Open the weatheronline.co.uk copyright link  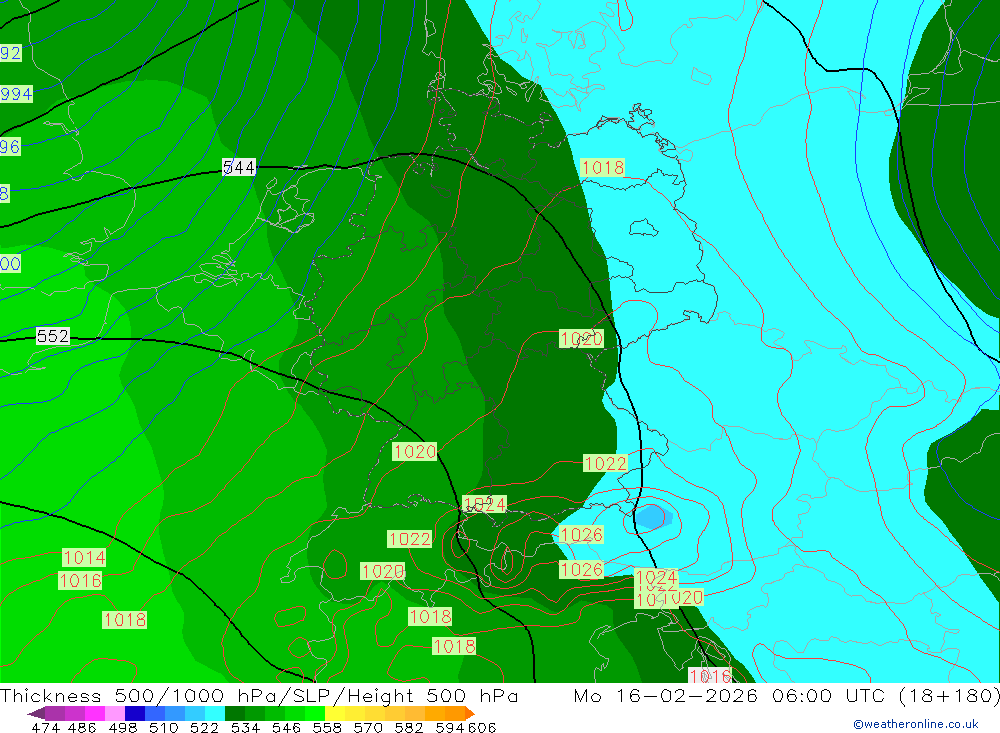coord(916,724)
